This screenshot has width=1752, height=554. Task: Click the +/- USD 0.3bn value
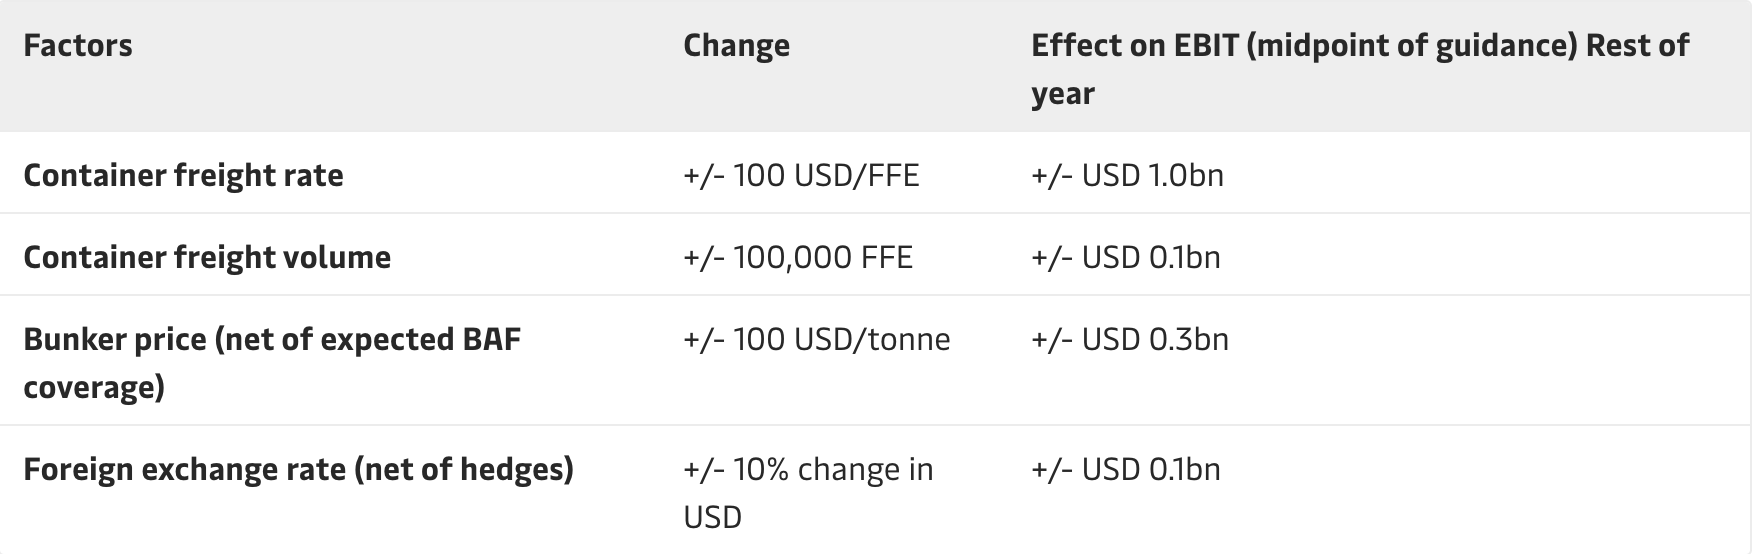[x=1130, y=340]
